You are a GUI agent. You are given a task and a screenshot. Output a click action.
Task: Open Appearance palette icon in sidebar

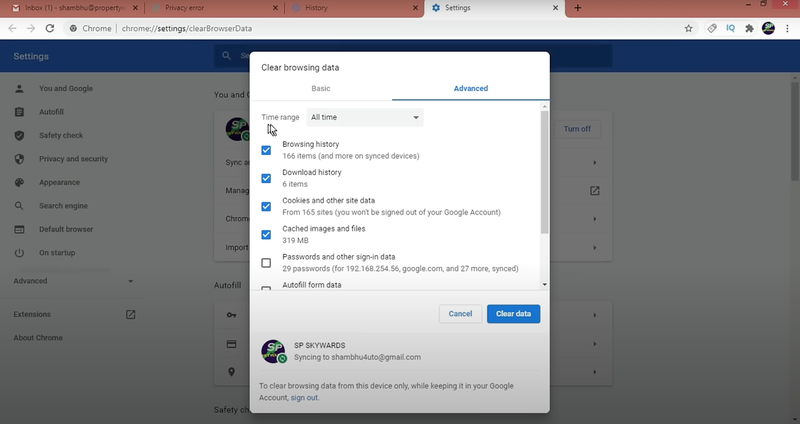coord(19,182)
